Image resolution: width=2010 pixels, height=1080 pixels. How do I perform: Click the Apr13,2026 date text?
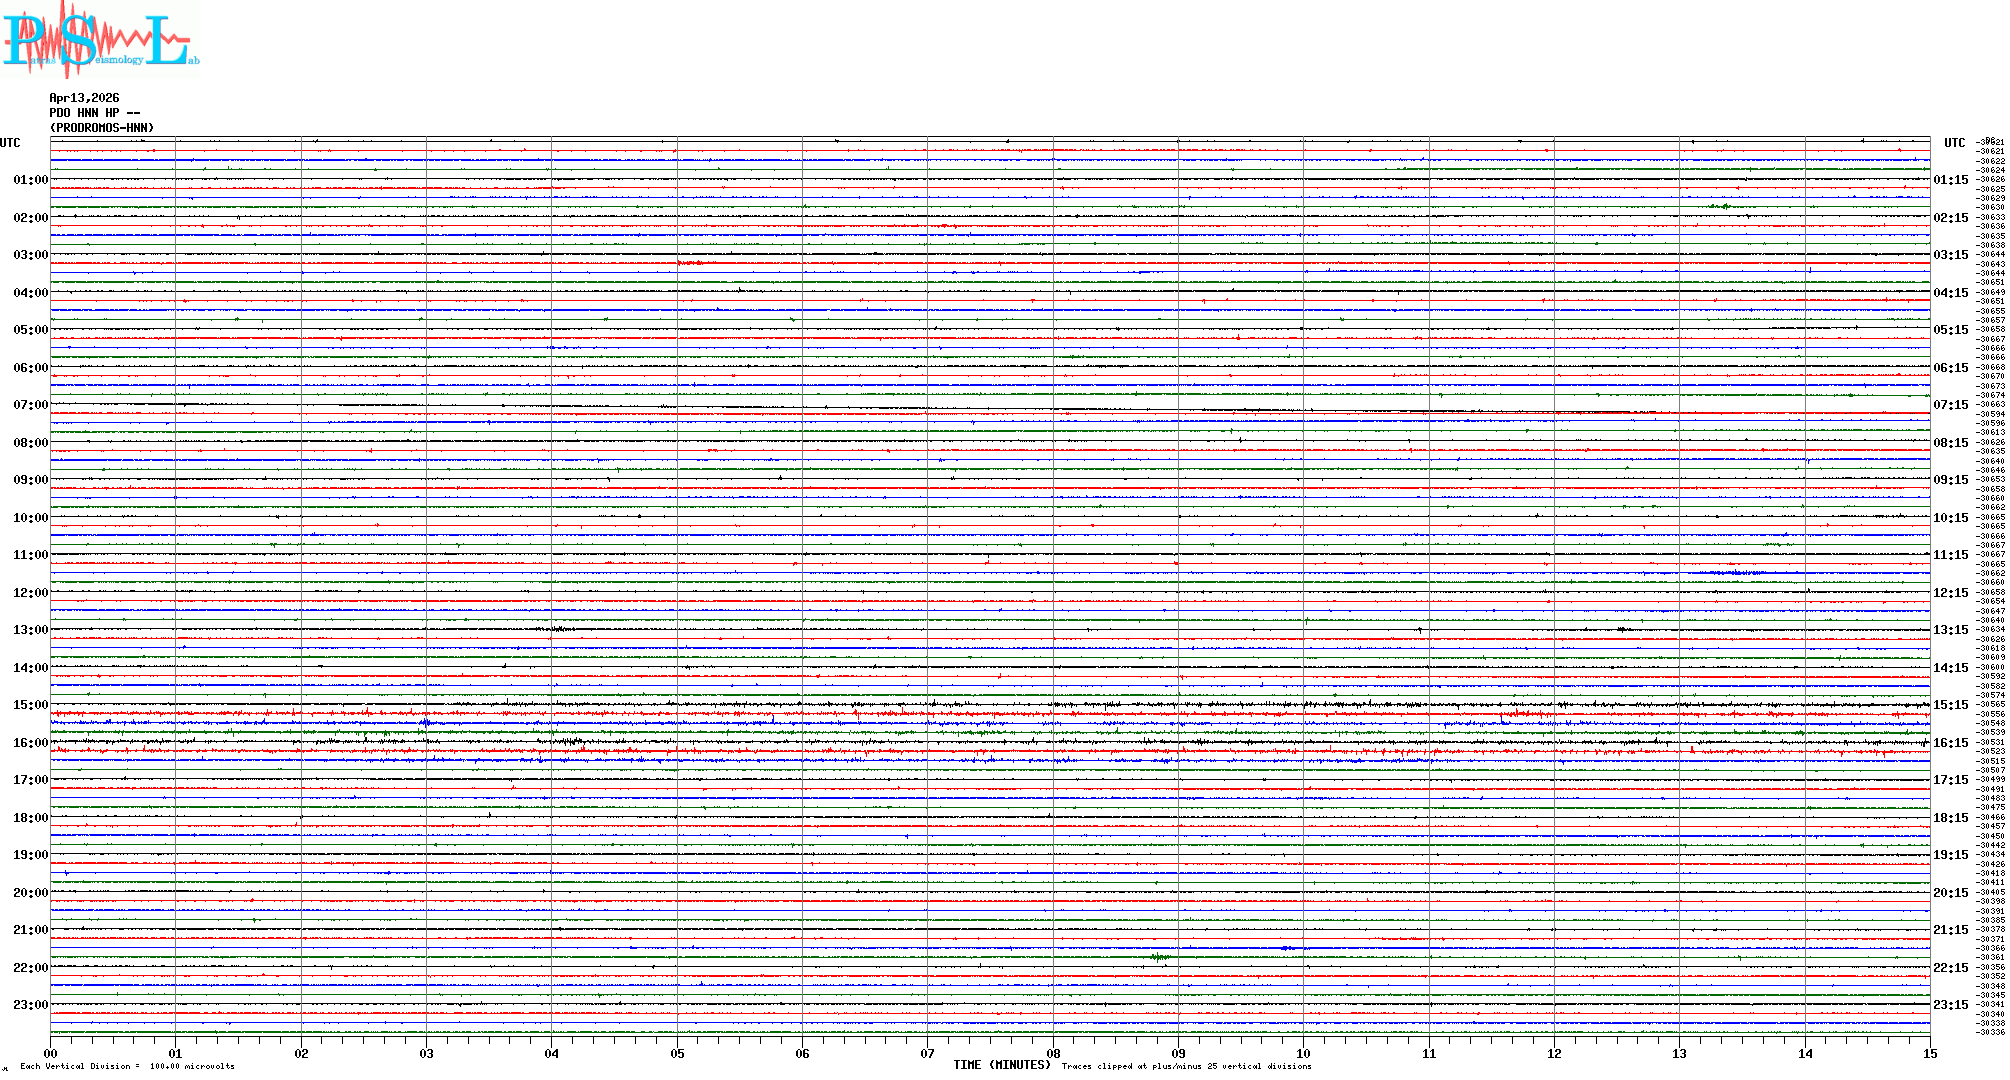84,98
